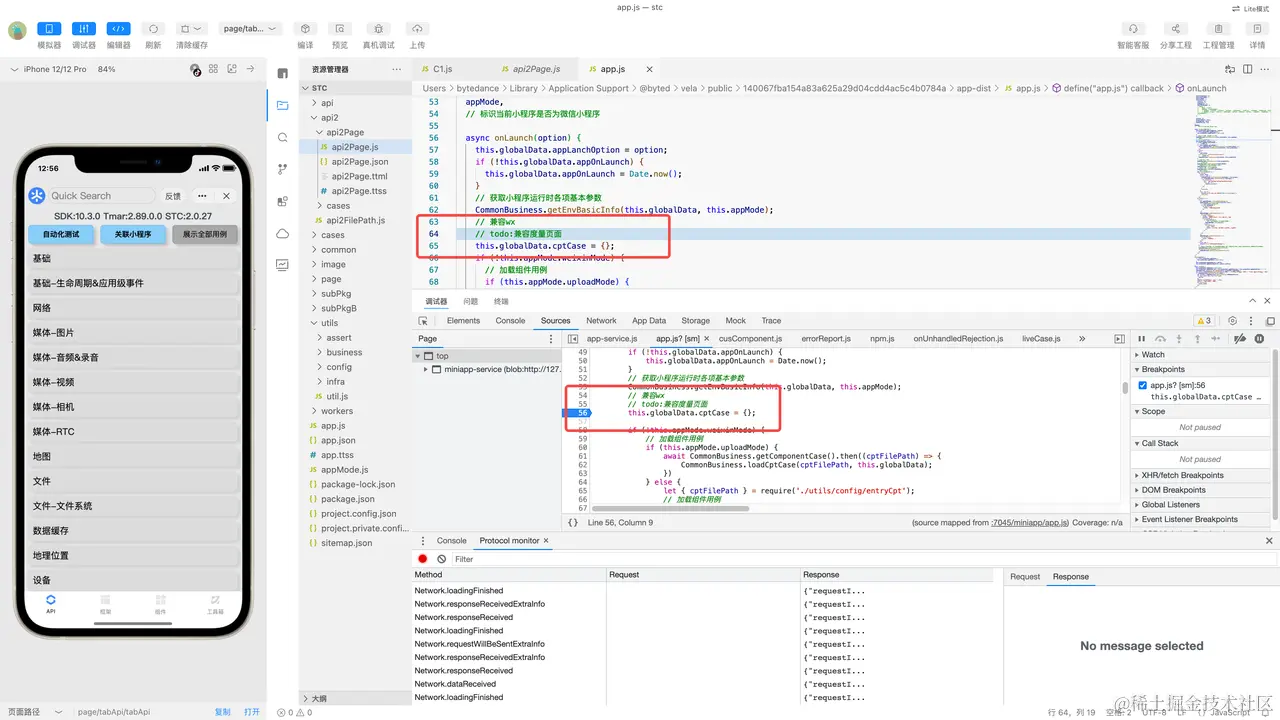Open the resource explorer more options ellipsis
Screen dimensions: 1280x720
(397, 70)
